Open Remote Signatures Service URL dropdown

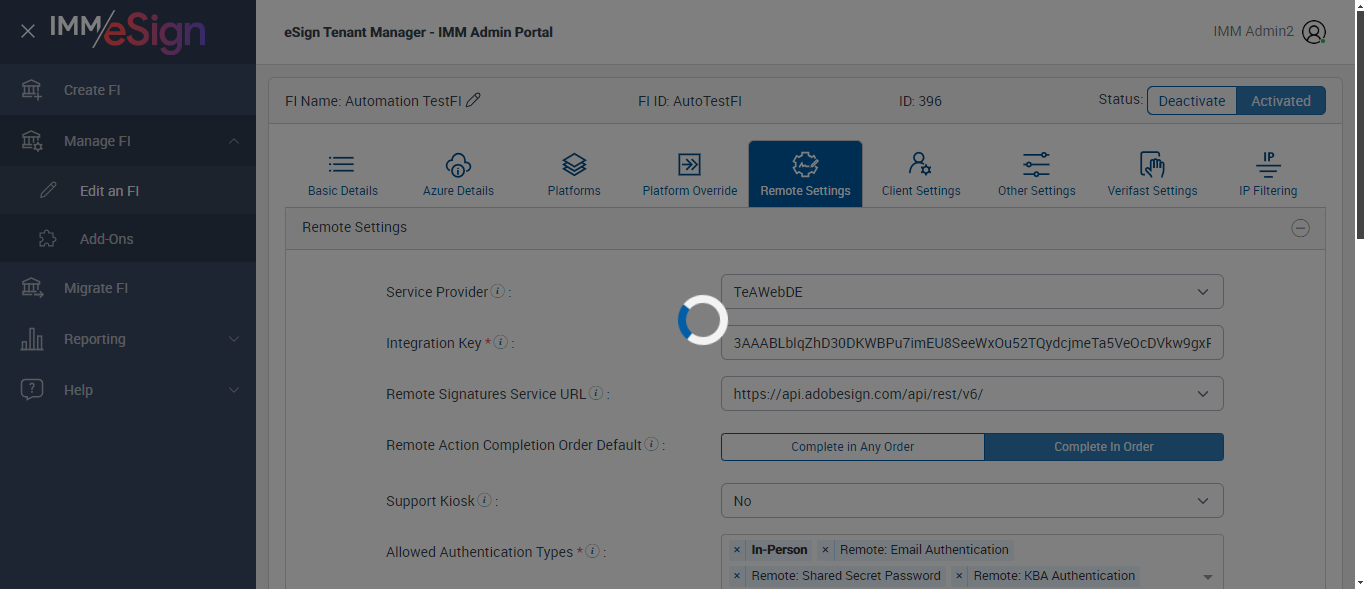click(972, 394)
